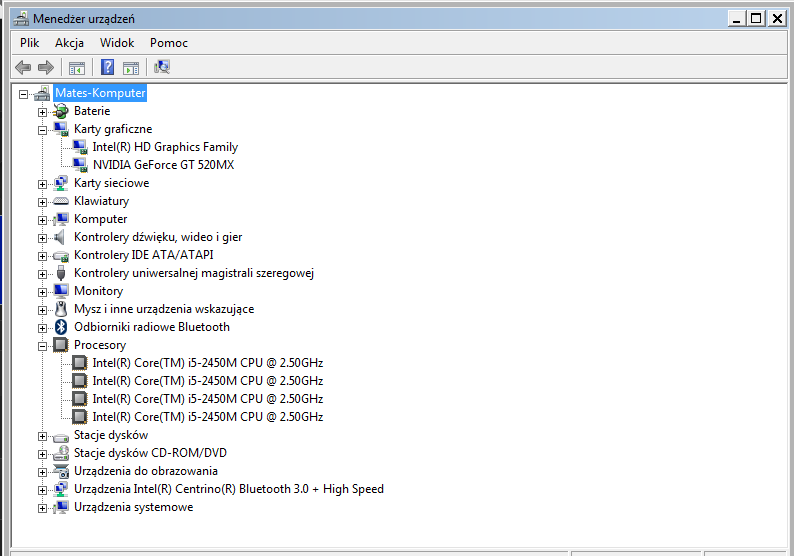This screenshot has width=794, height=556.
Task: Select the Komputer category label
Action: tap(100, 219)
